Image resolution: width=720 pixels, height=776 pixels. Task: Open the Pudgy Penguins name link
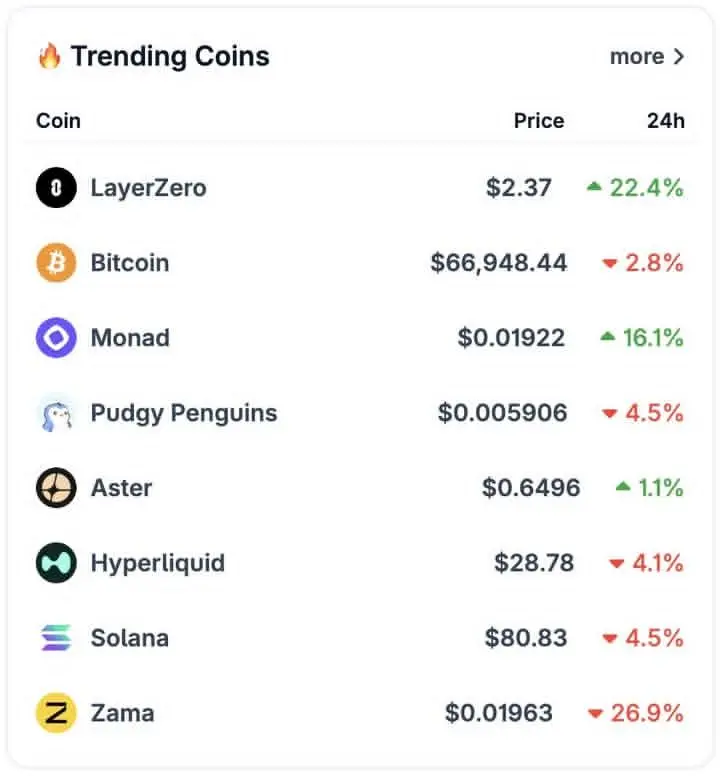[x=184, y=413]
